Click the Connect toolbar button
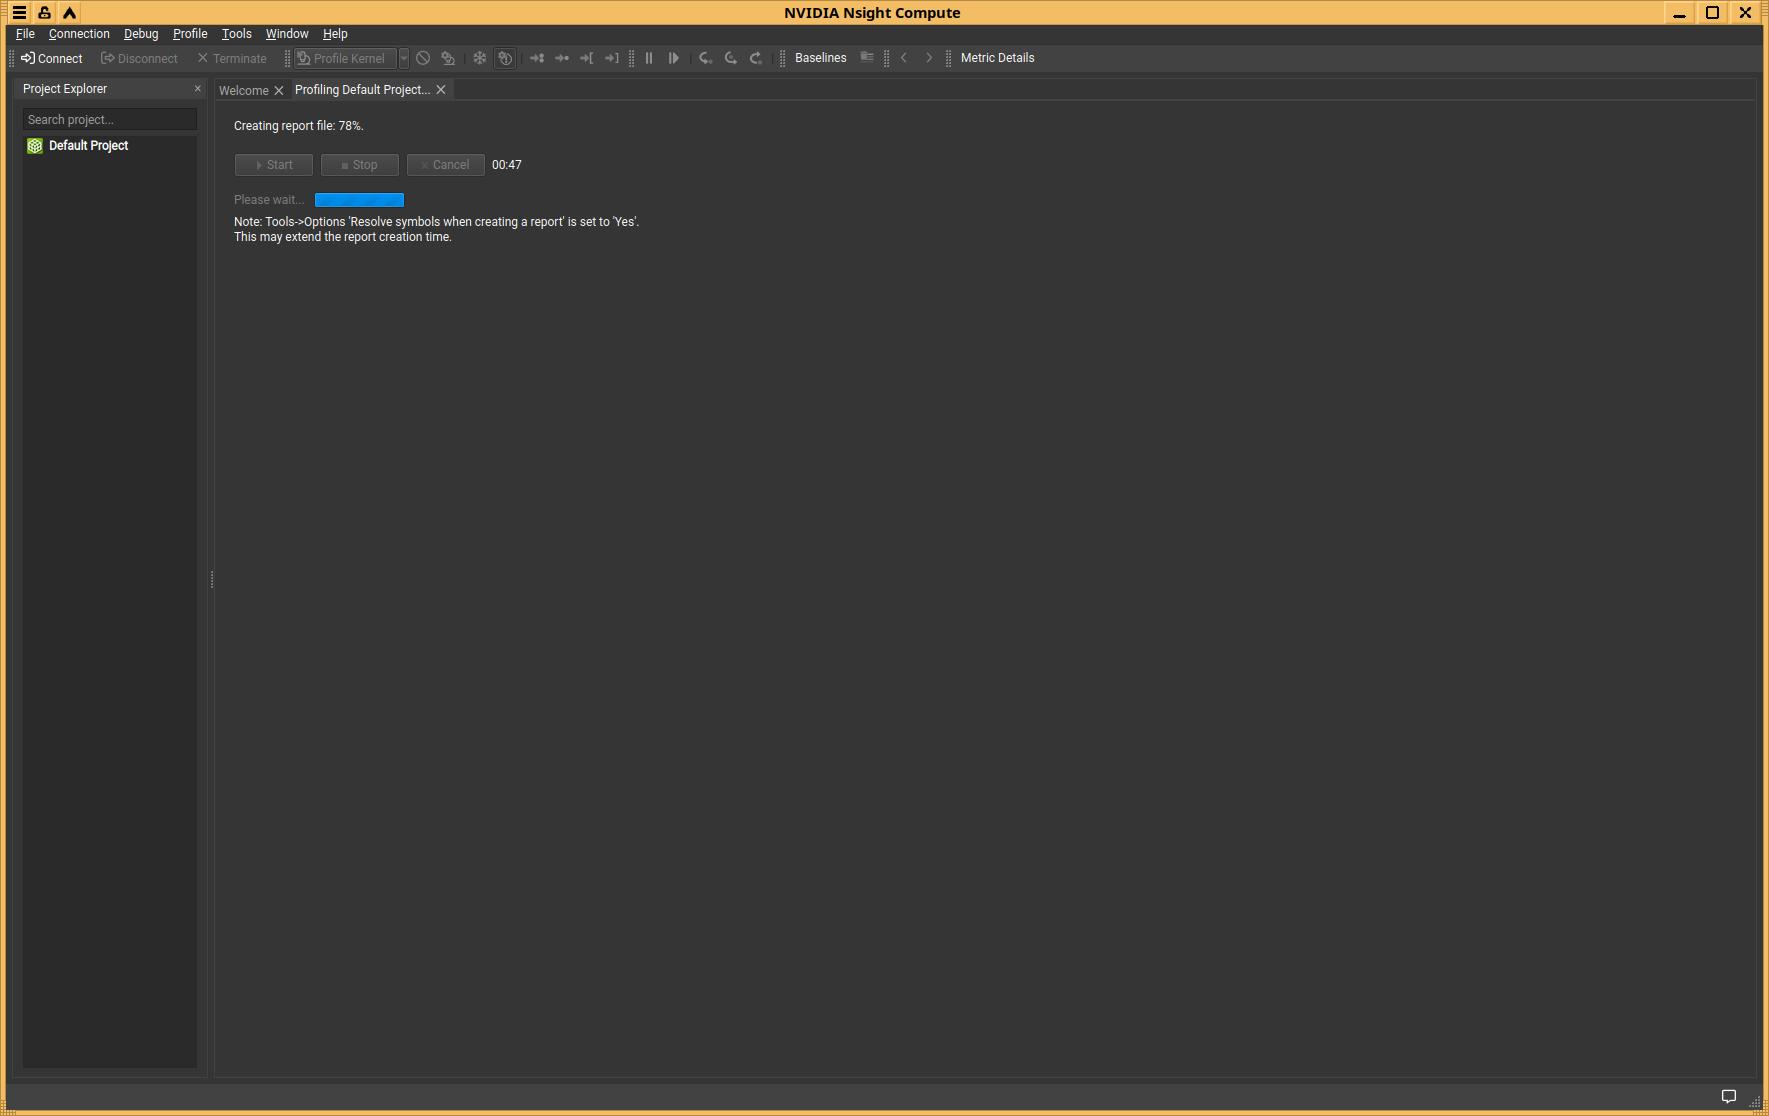 pyautogui.click(x=52, y=58)
